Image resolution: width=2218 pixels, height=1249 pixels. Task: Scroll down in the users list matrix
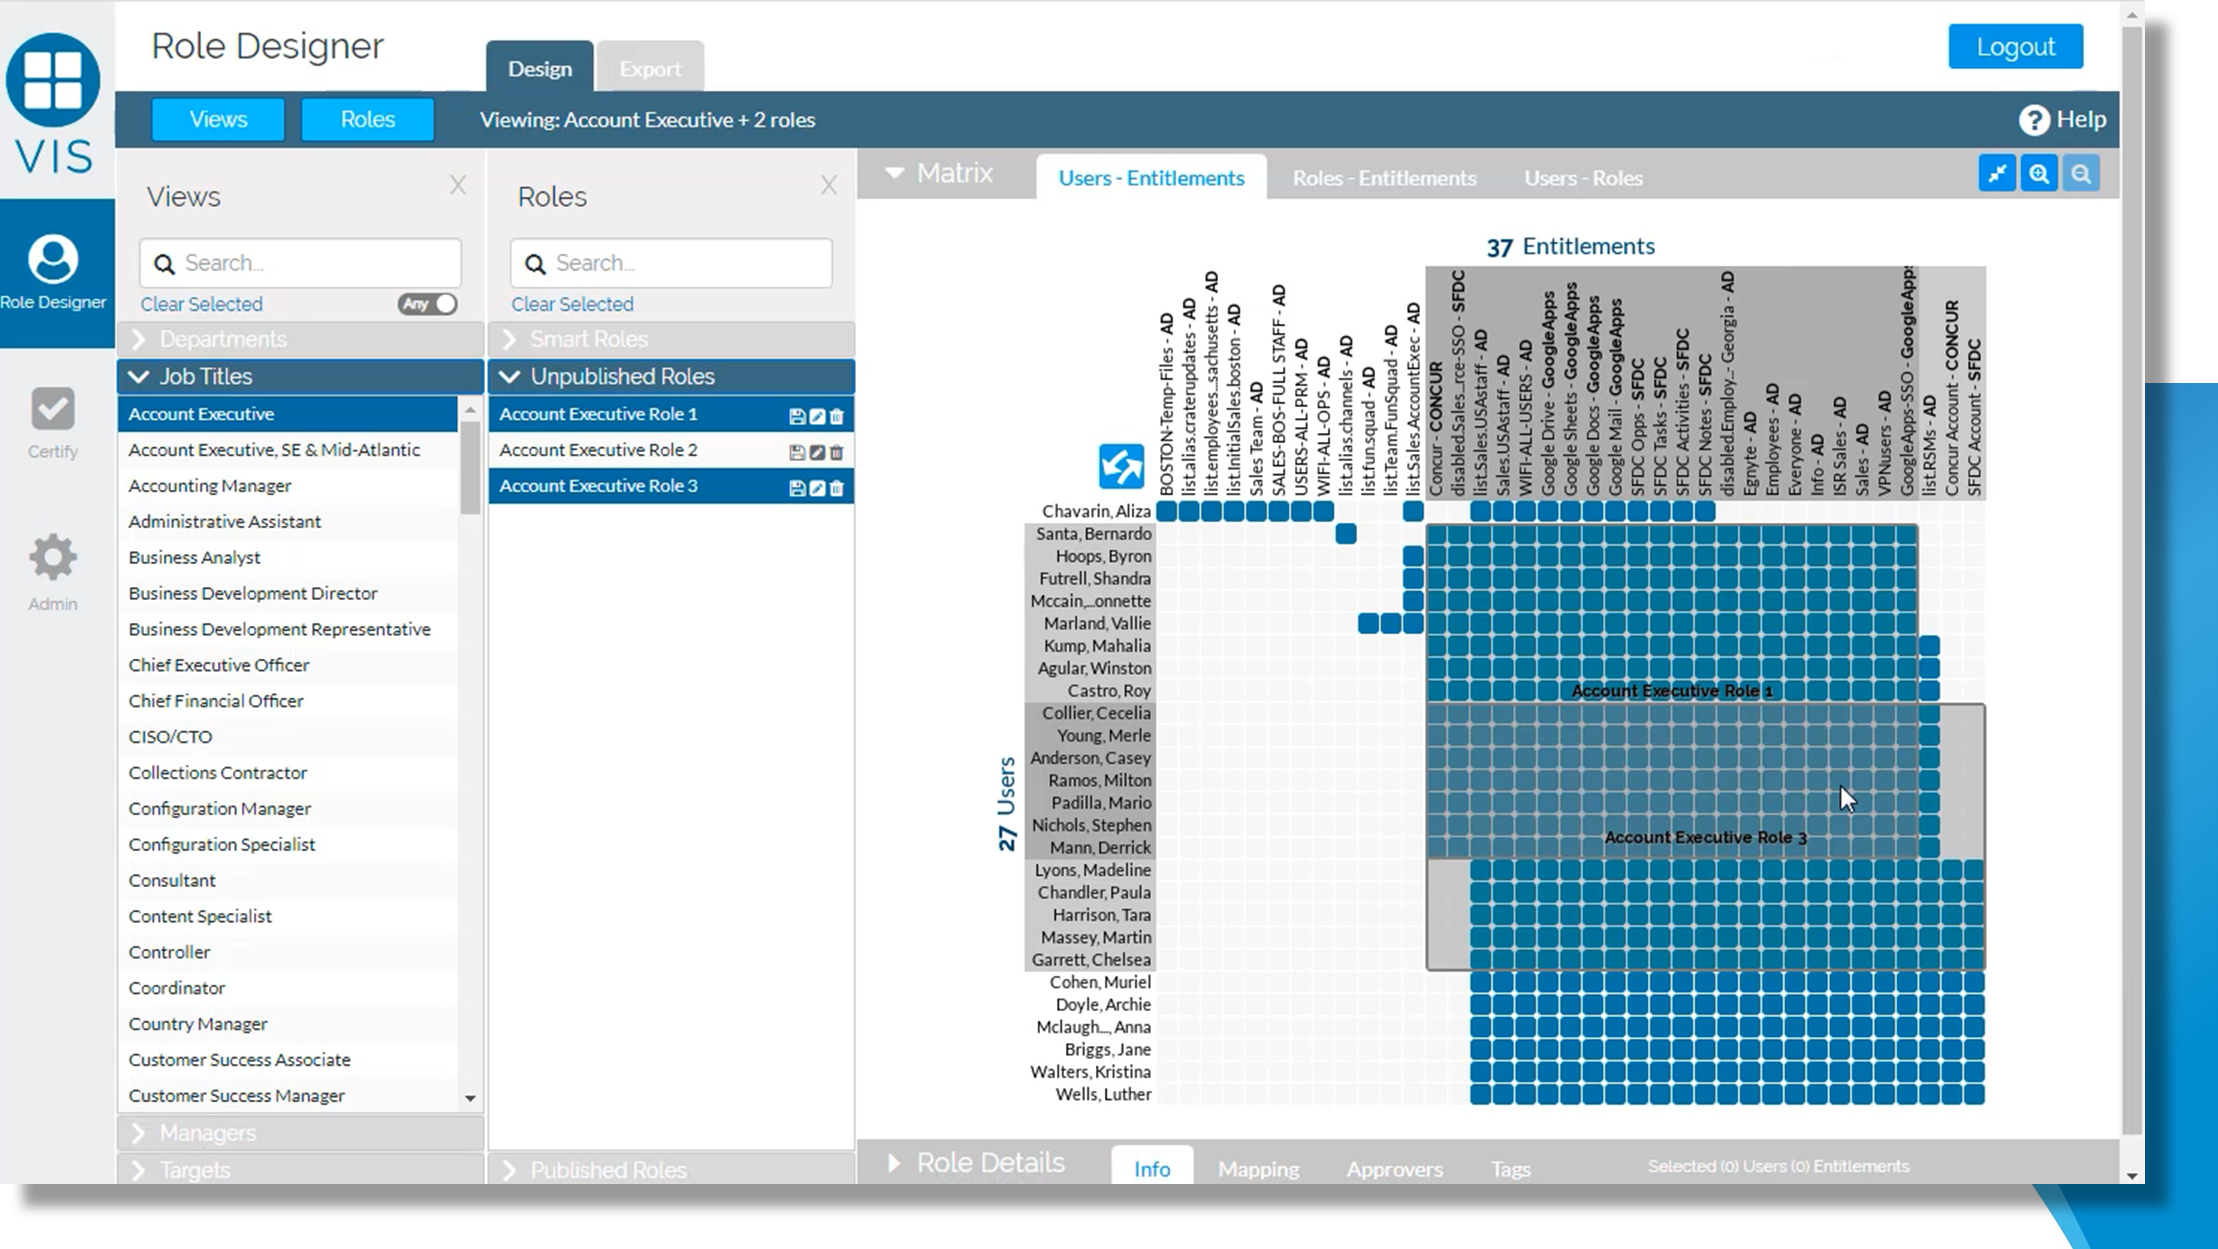coord(2131,1174)
